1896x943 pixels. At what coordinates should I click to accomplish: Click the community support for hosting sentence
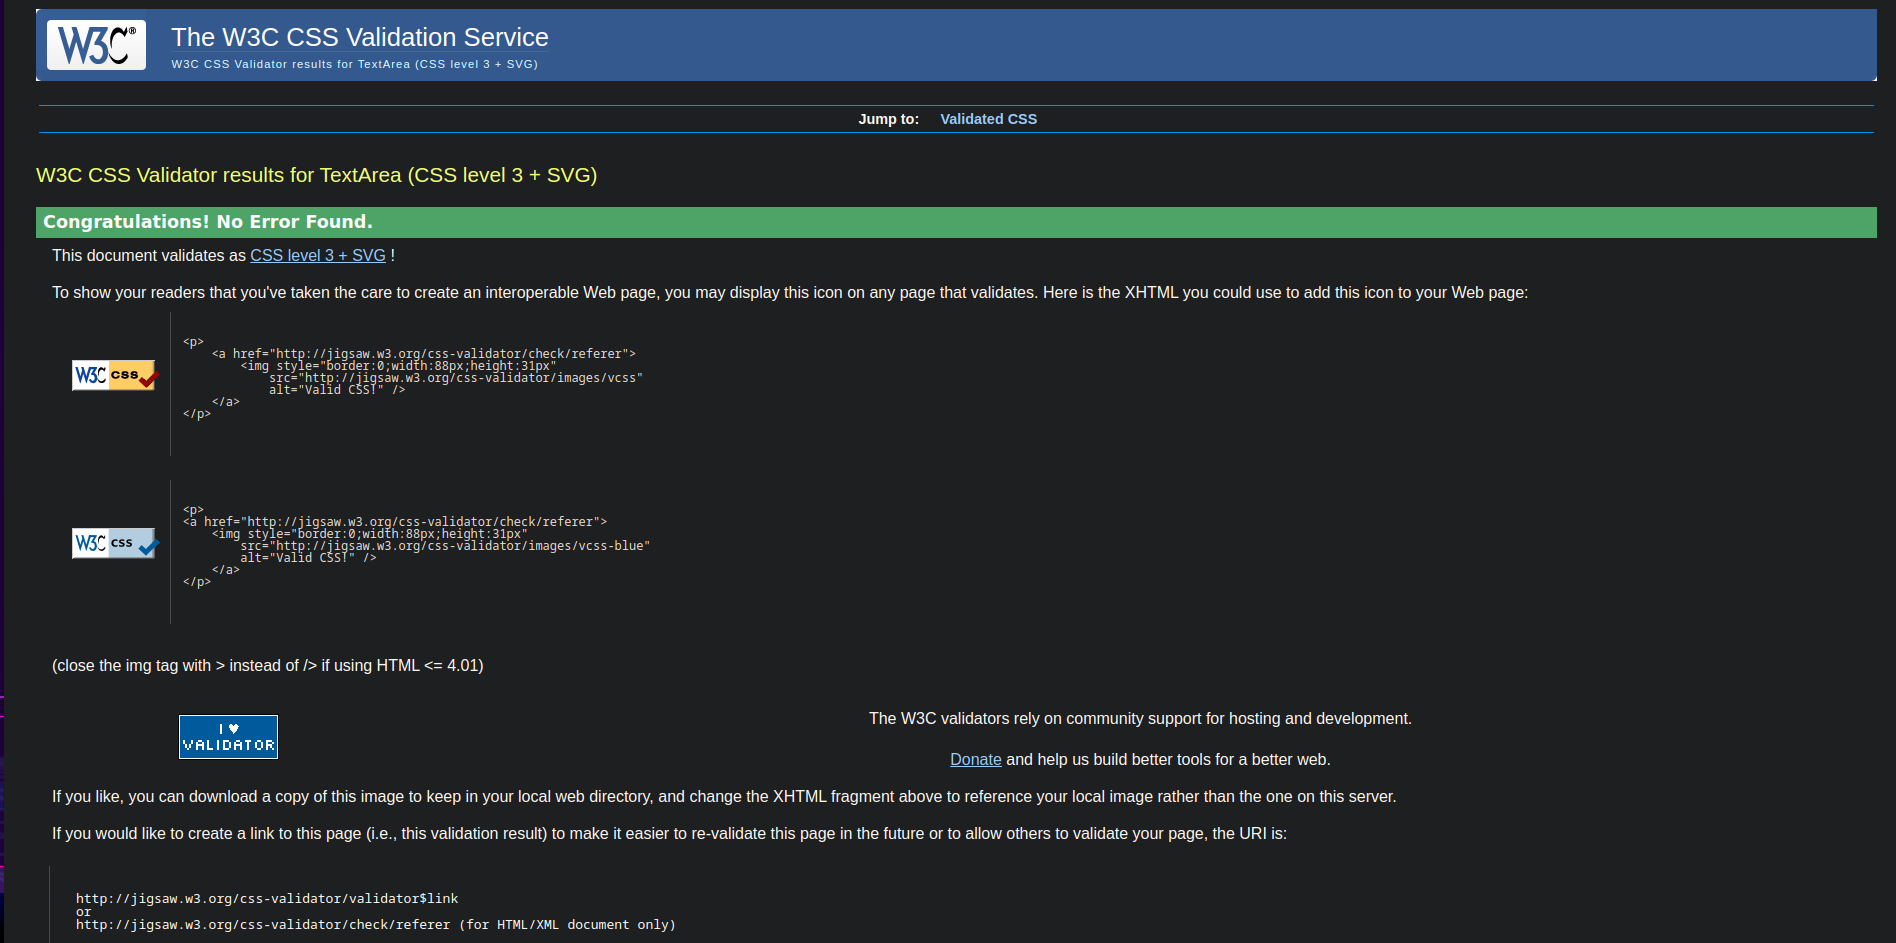pos(1140,719)
